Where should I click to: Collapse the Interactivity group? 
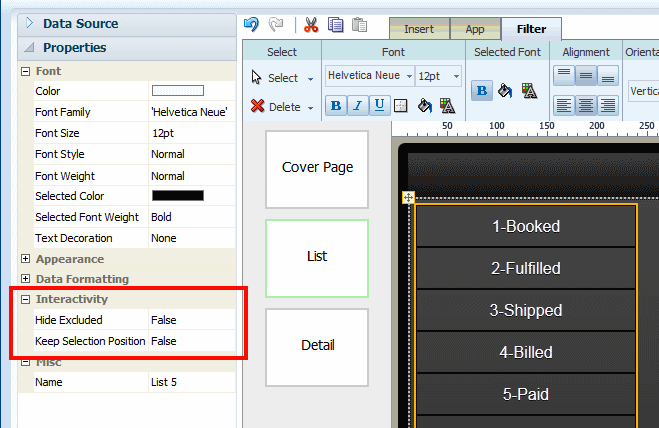26,299
